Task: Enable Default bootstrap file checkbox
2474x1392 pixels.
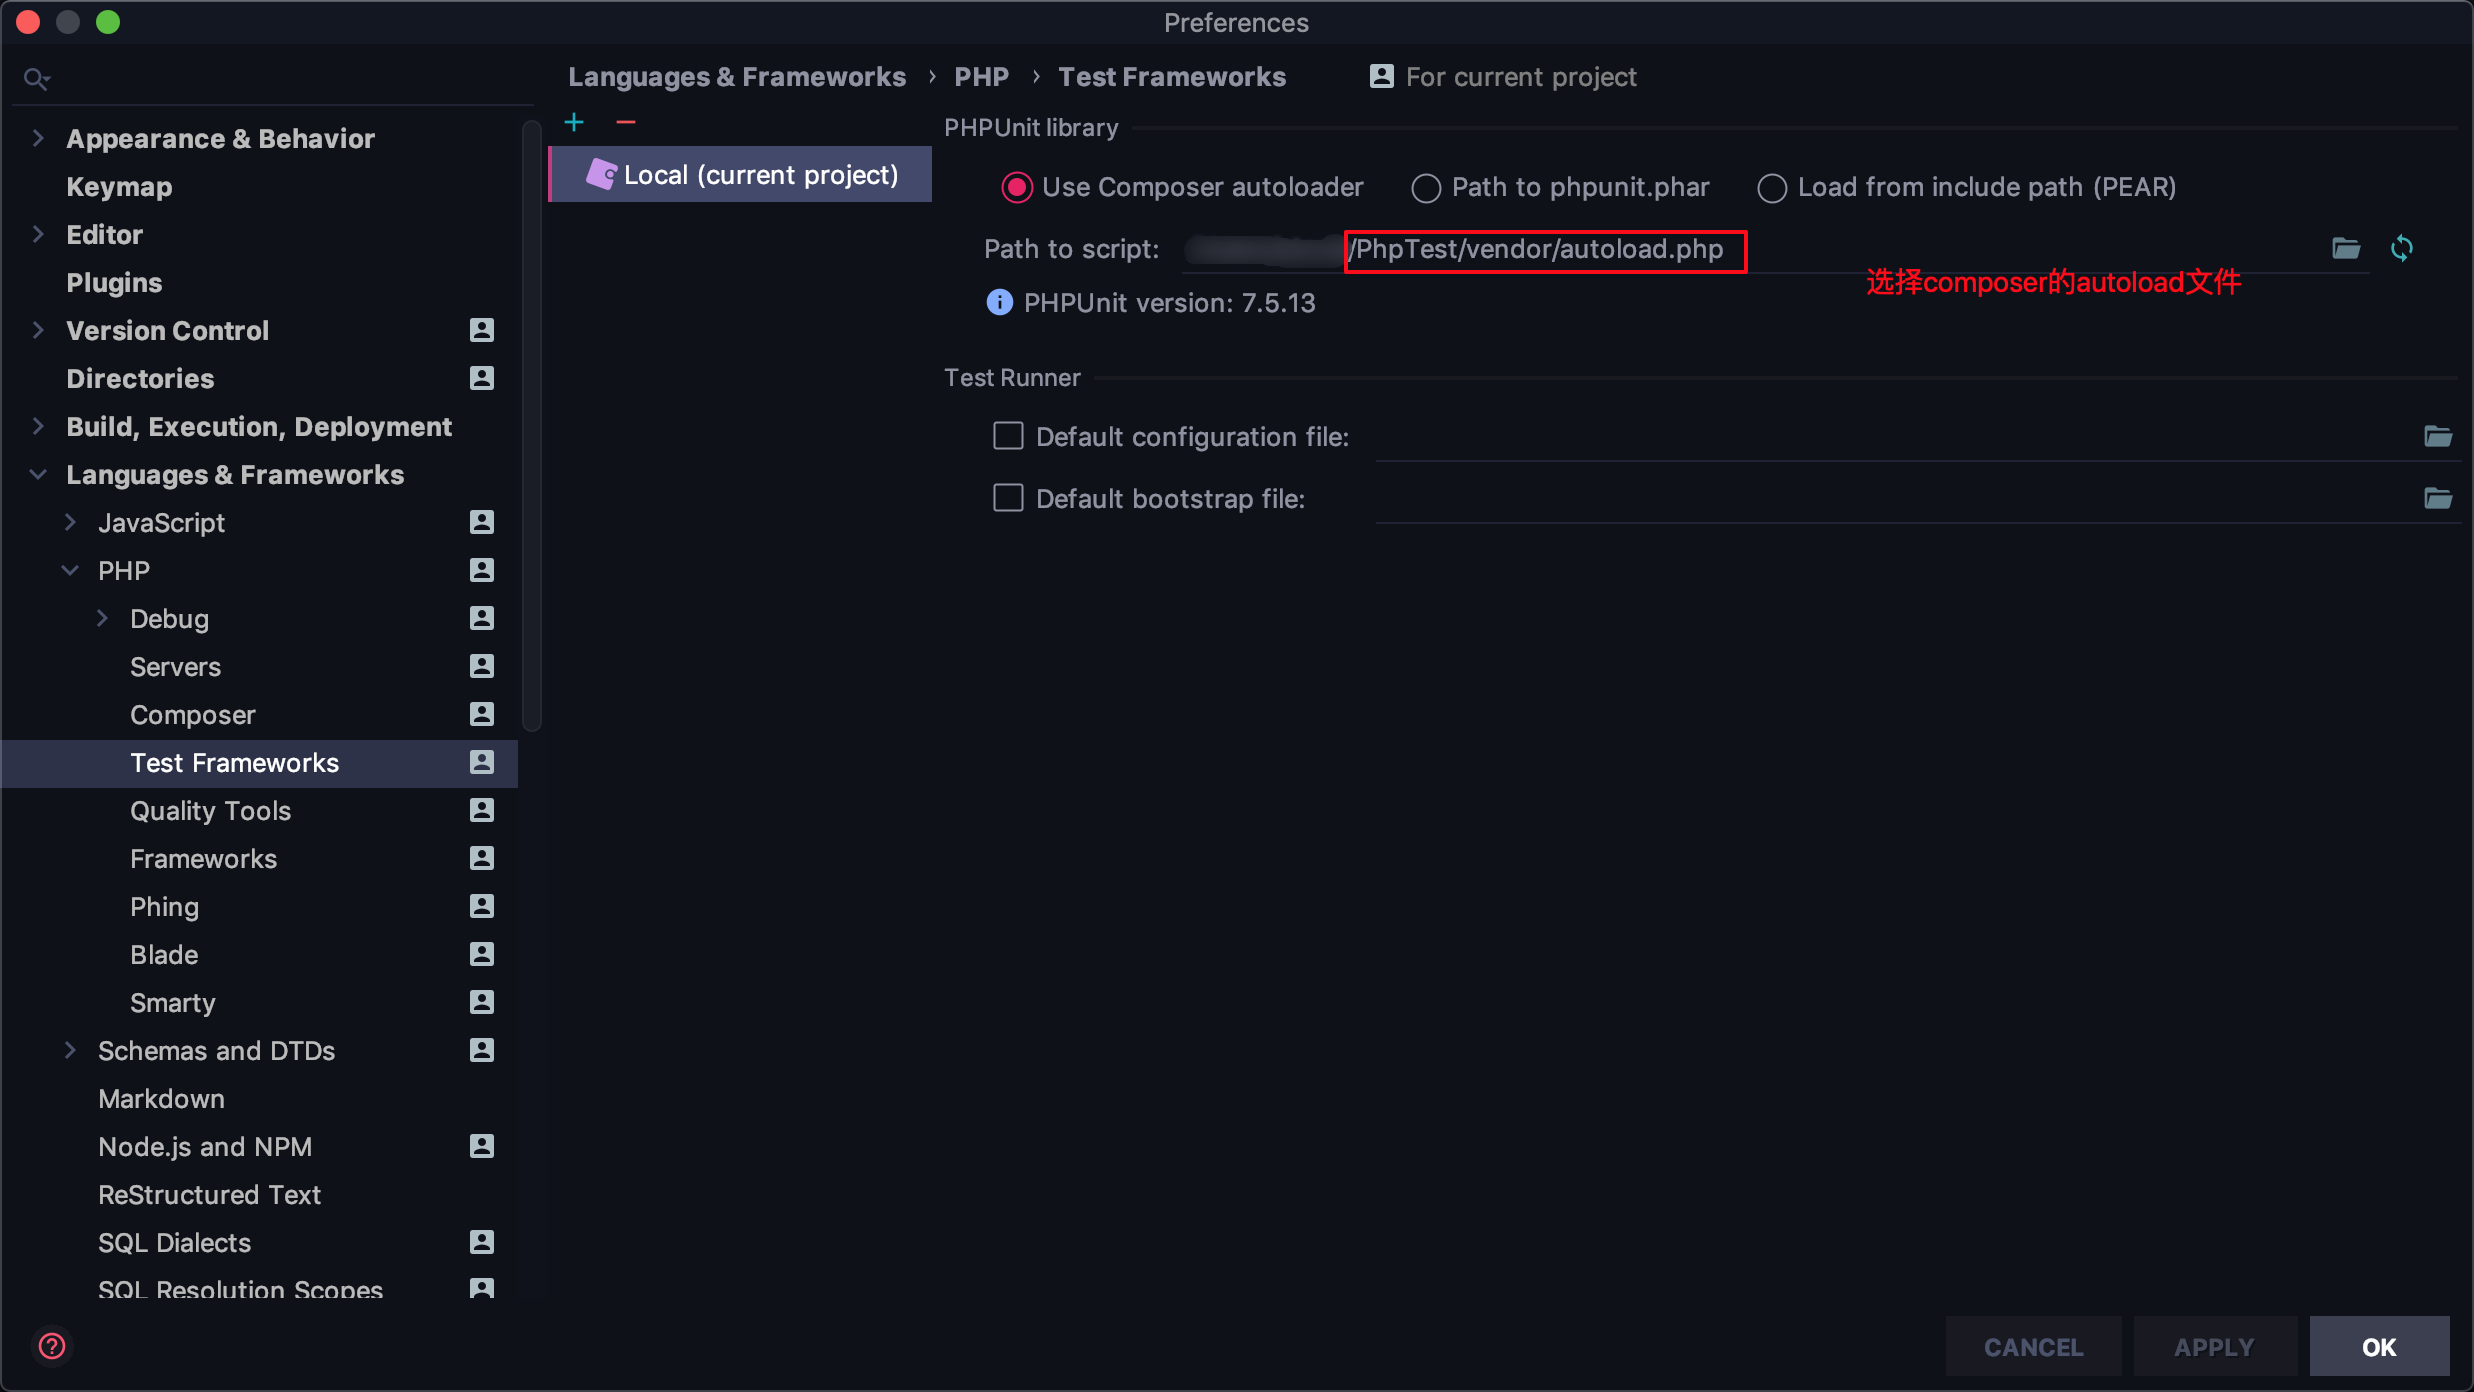Action: [1008, 498]
